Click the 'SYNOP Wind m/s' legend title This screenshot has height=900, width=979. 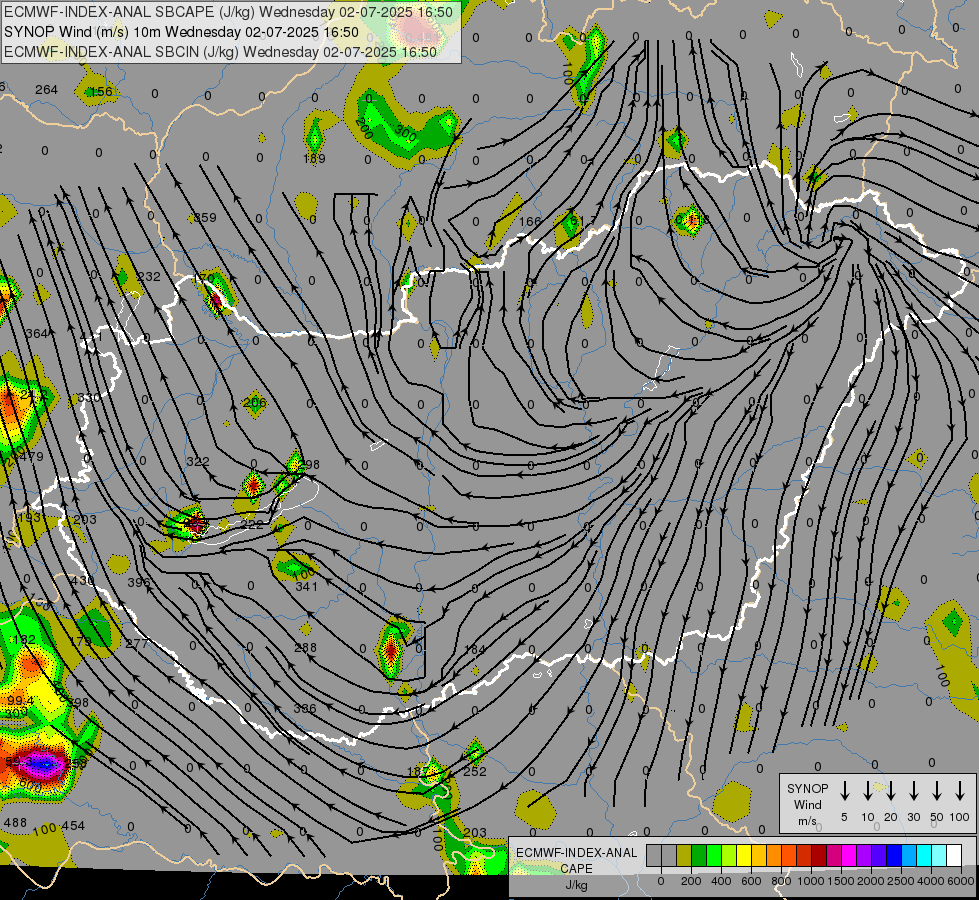pyautogui.click(x=807, y=804)
